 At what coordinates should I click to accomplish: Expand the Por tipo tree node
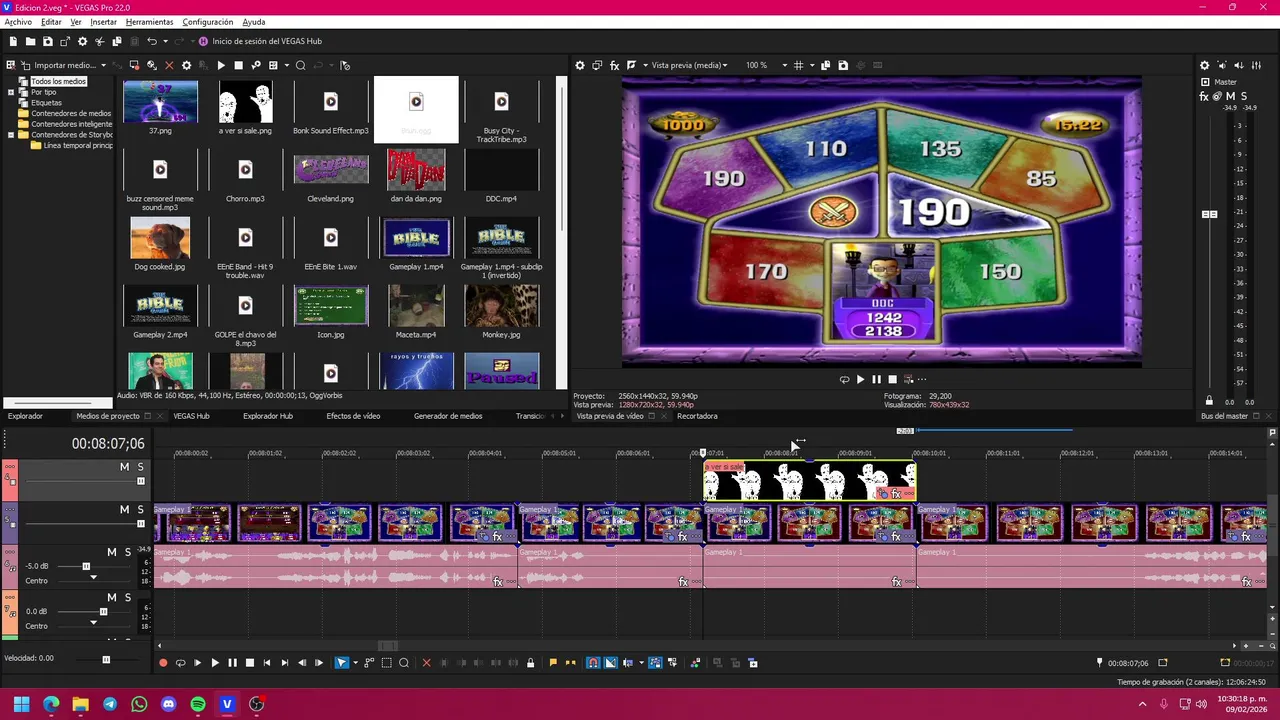[x=11, y=92]
